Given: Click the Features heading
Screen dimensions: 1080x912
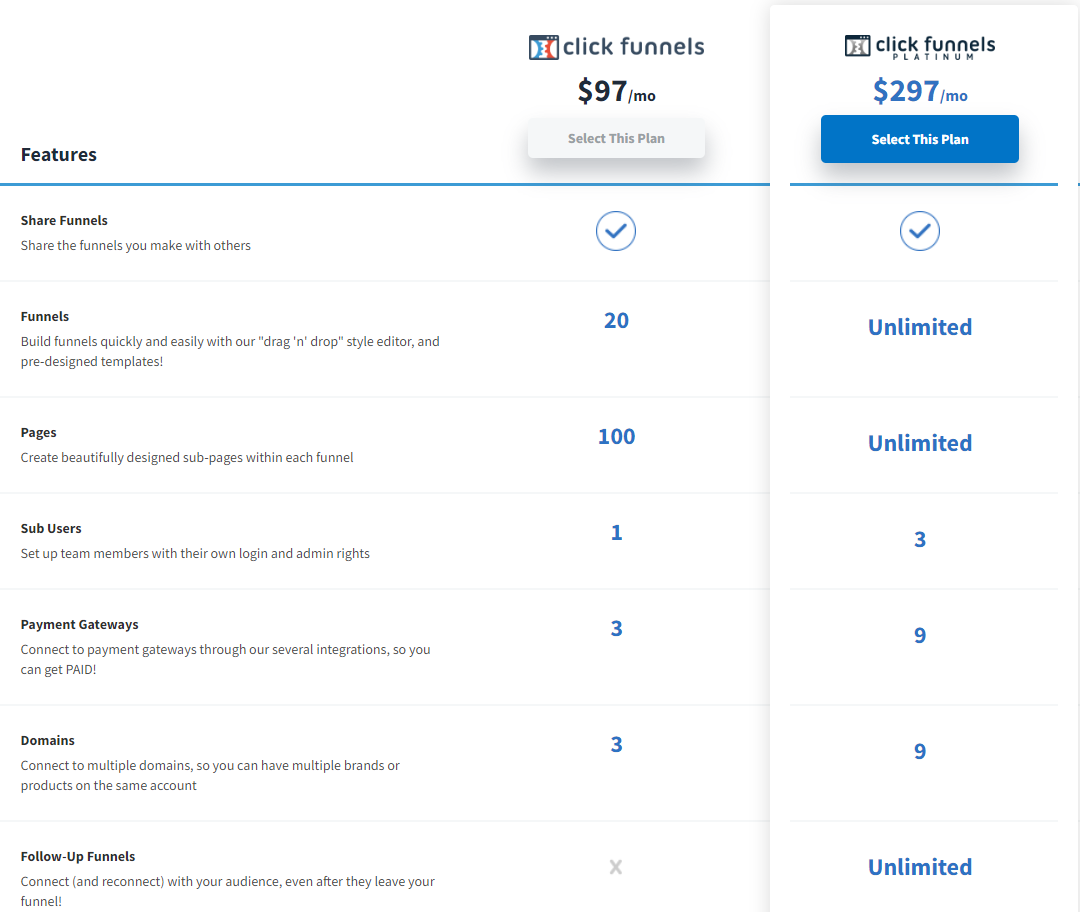Looking at the screenshot, I should coord(58,154).
